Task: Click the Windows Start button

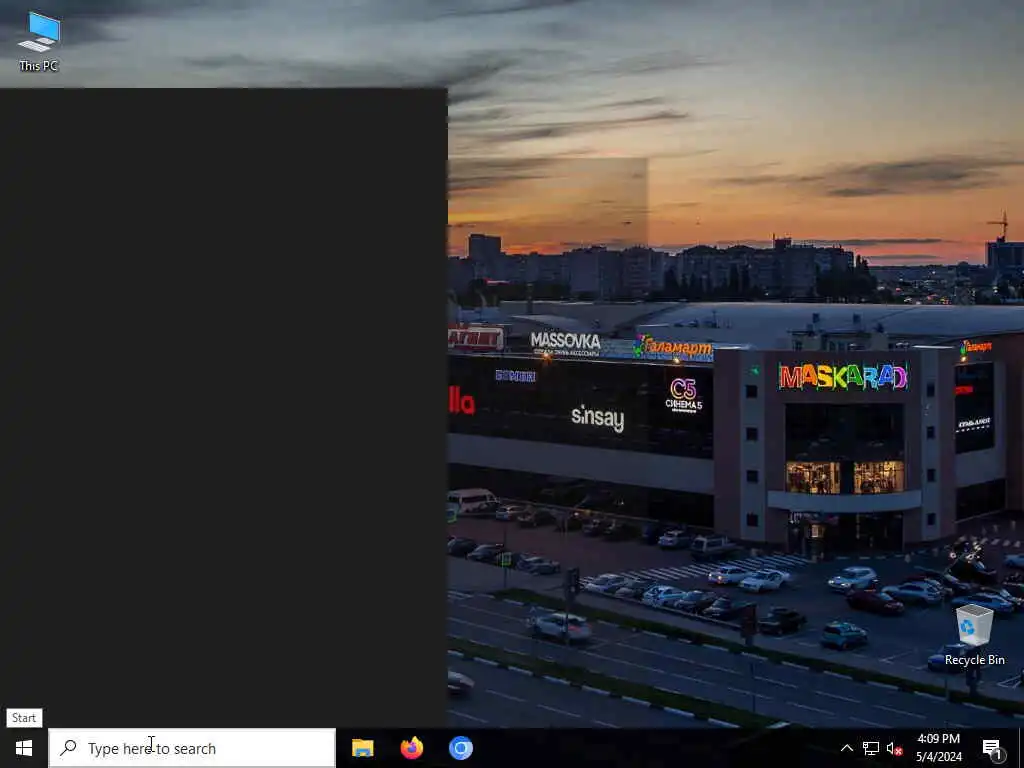Action: 24,748
